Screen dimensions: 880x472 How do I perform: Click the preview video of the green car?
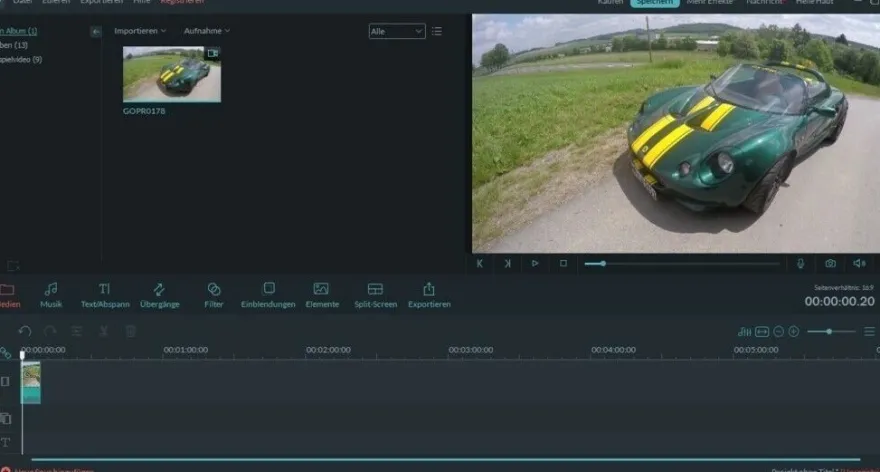[x=676, y=134]
